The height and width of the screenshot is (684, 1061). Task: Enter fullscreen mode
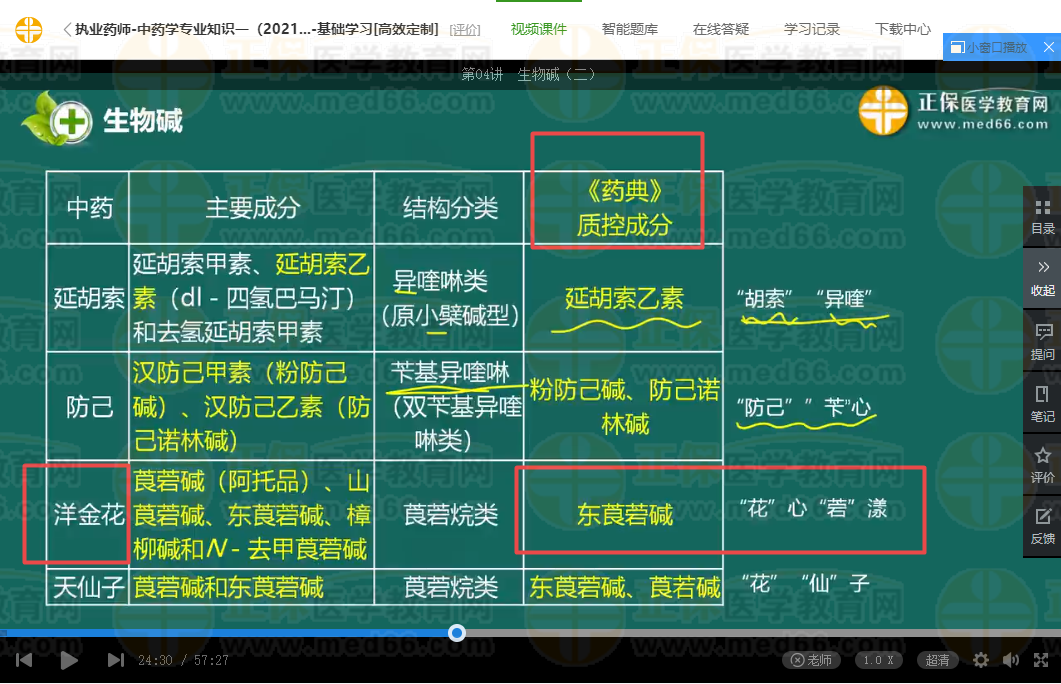[1041, 660]
